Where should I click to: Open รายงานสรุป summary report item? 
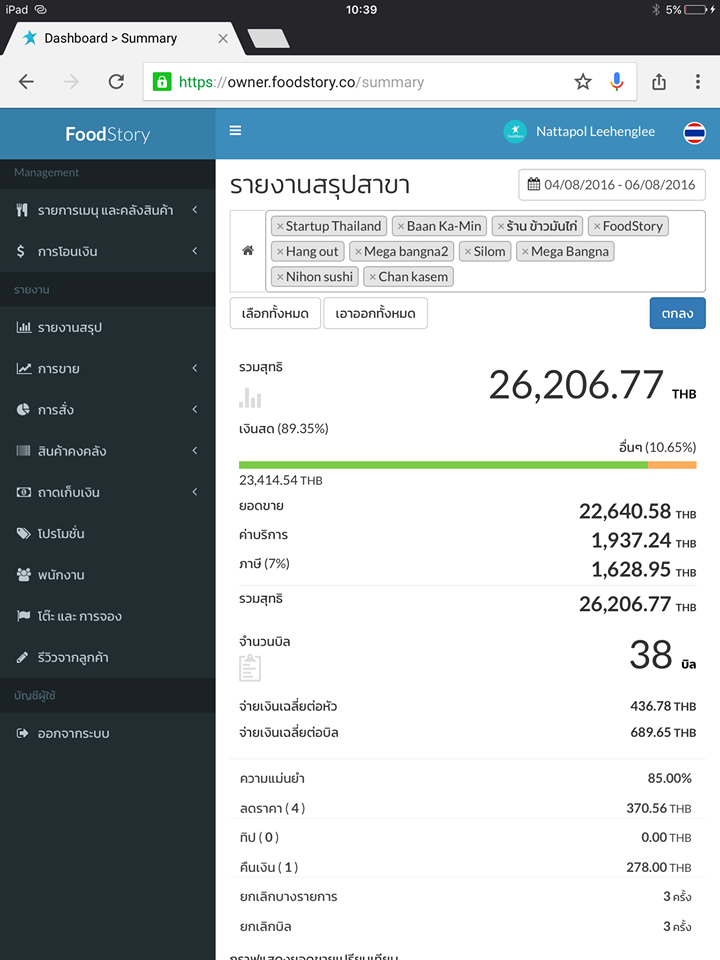(107, 328)
